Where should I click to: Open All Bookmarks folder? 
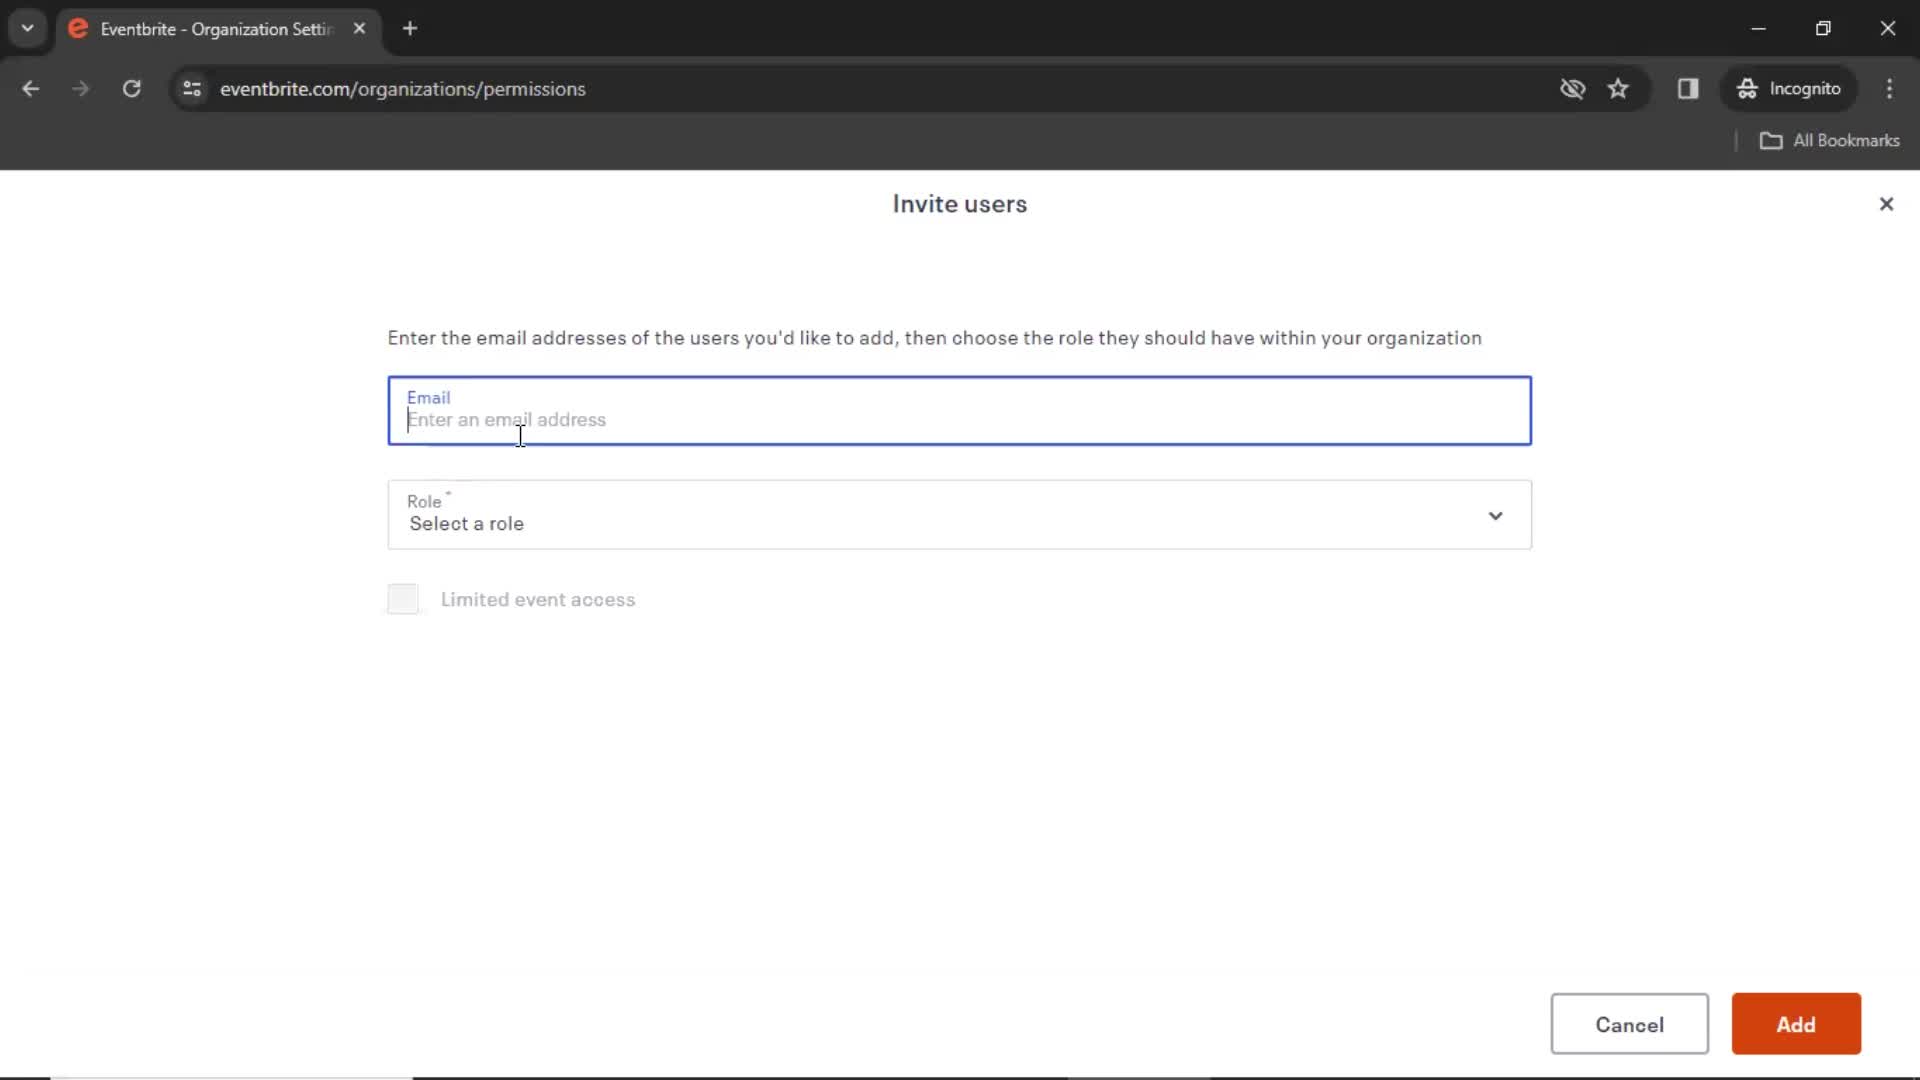click(1830, 141)
